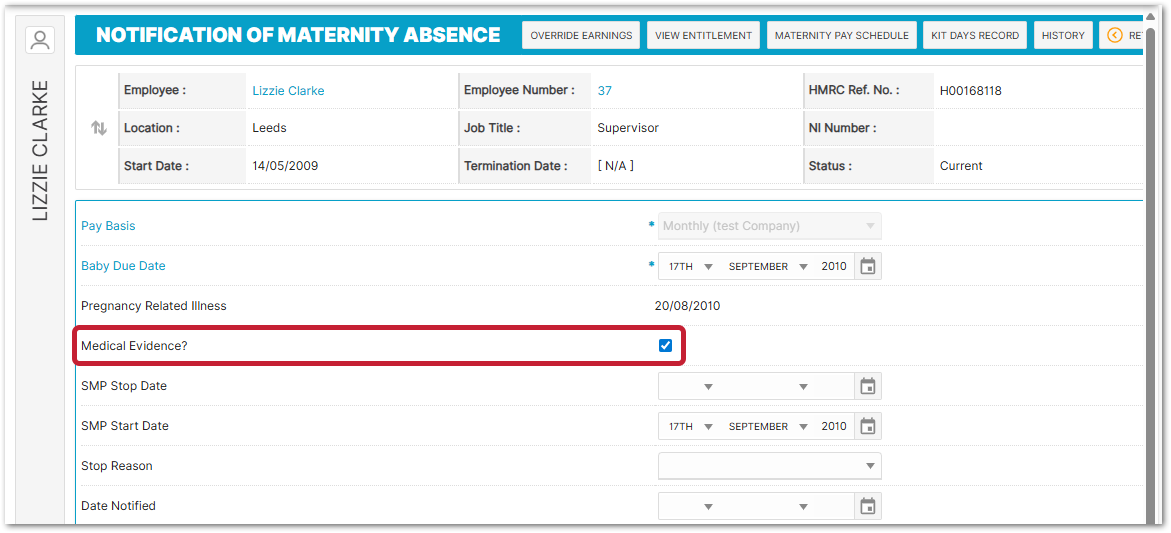The height and width of the screenshot is (533, 1171).
Task: Click the orange back arrow return icon
Action: pos(1115,36)
